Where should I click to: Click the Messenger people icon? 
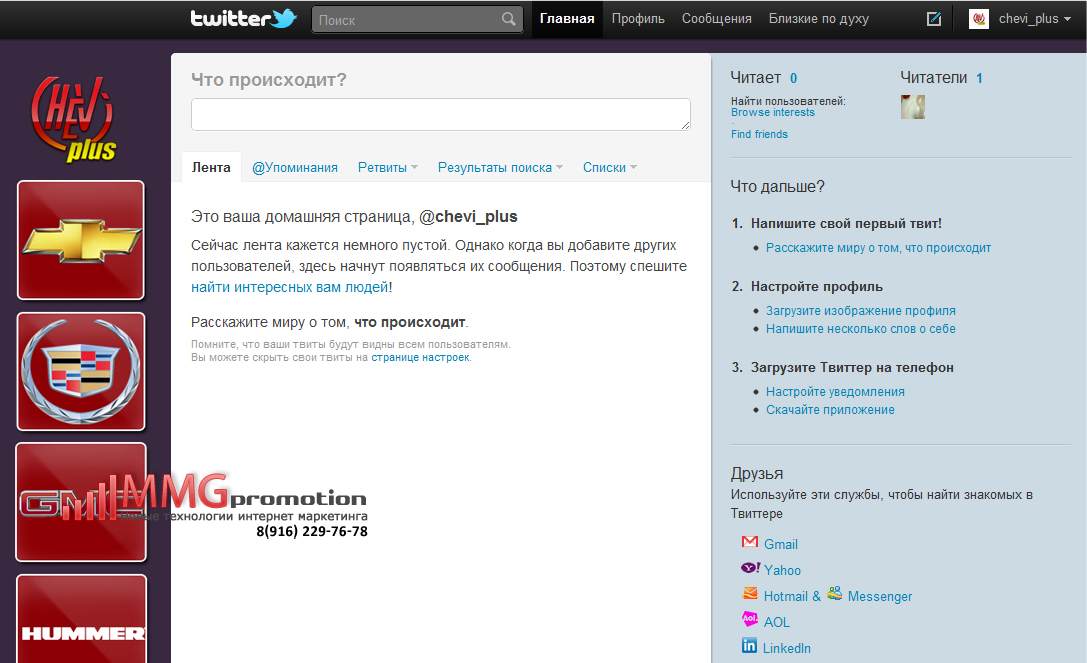click(x=835, y=594)
